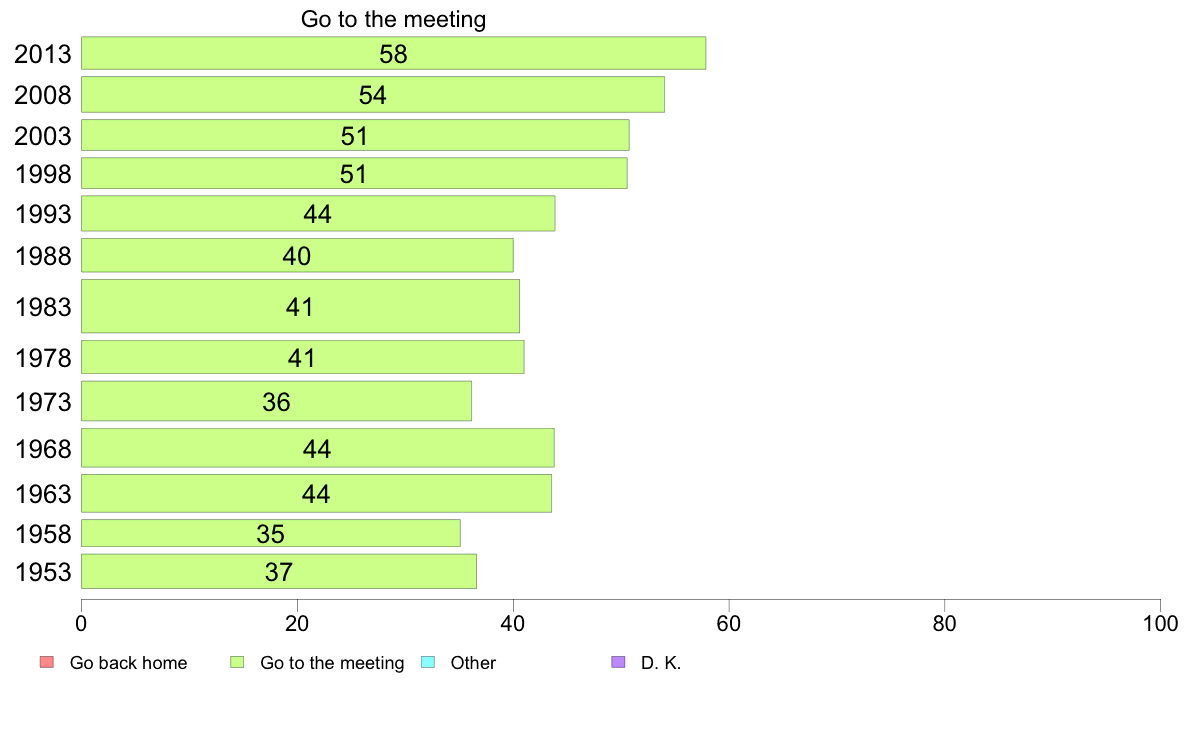Select the 2013 bar showing 58
This screenshot has height=736, width=1188.
coord(393,53)
